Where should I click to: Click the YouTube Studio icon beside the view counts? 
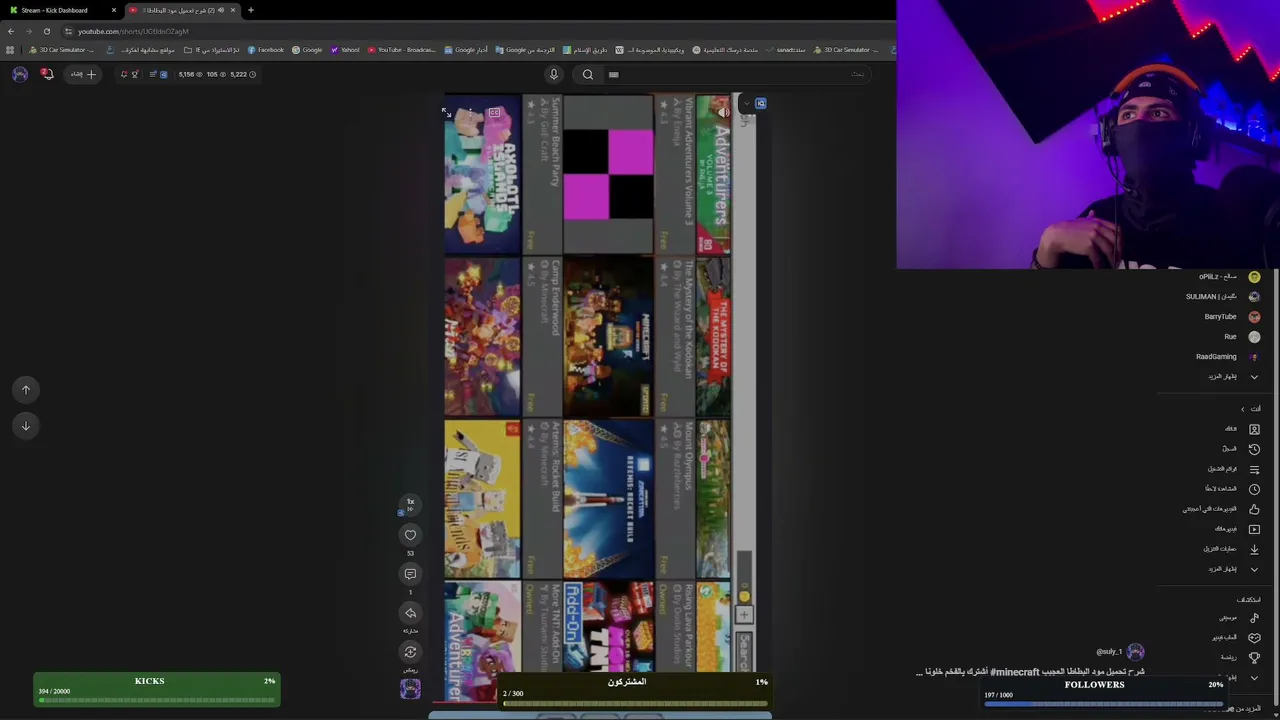163,74
